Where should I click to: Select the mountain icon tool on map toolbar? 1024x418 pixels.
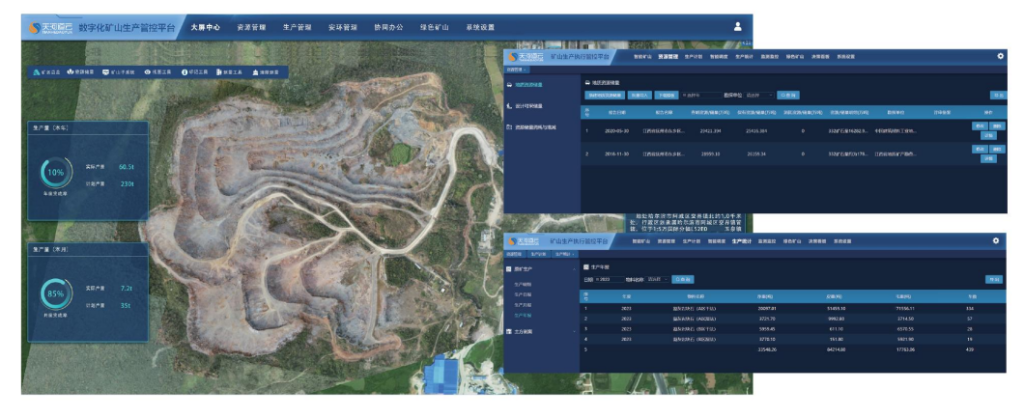click(x=44, y=72)
